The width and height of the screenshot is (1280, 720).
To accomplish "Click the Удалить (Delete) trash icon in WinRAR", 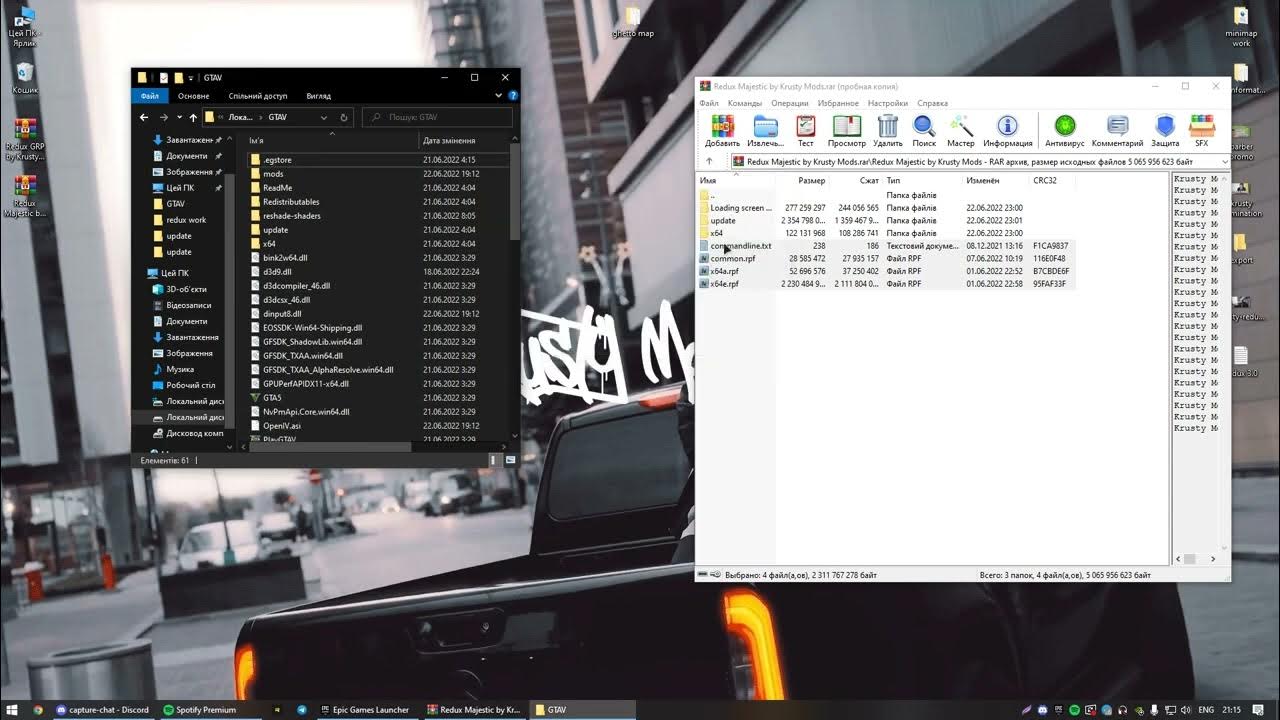I will (888, 130).
